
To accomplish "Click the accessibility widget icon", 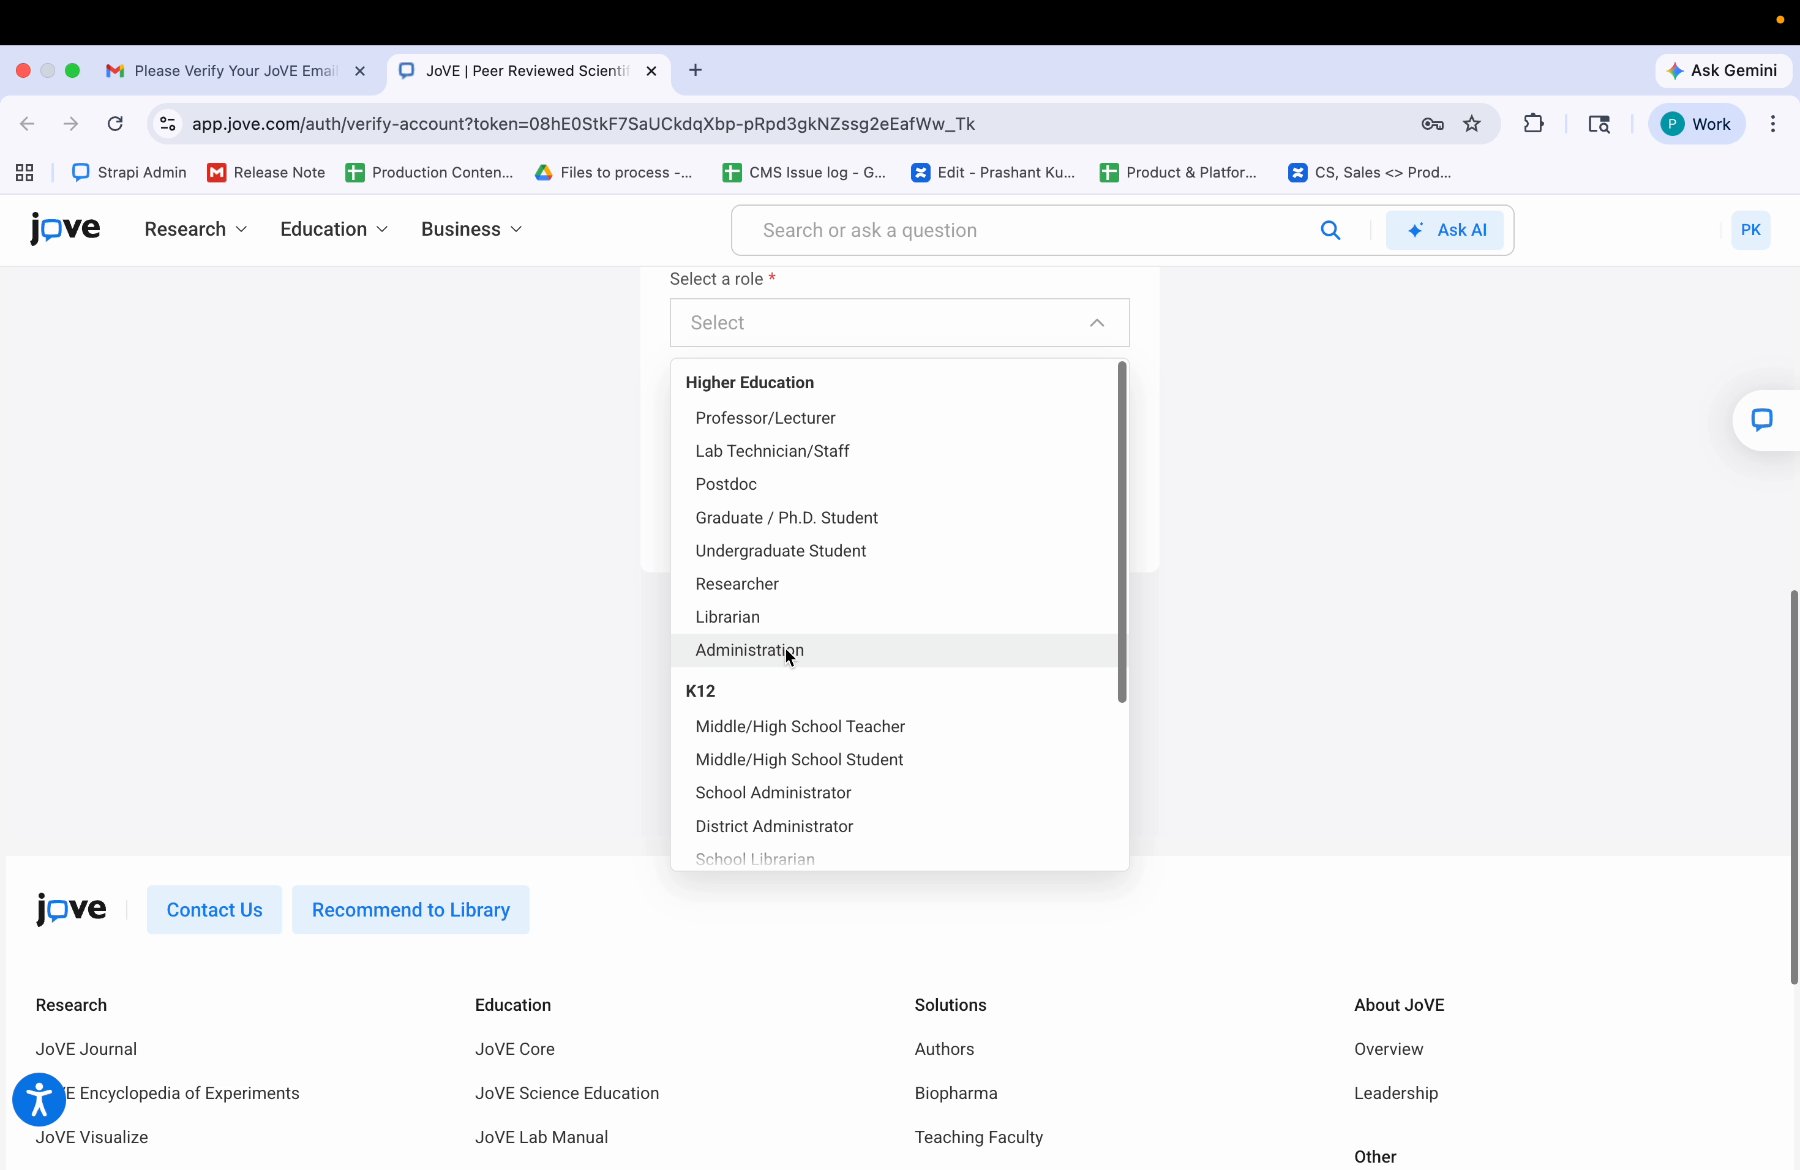I will [x=39, y=1099].
